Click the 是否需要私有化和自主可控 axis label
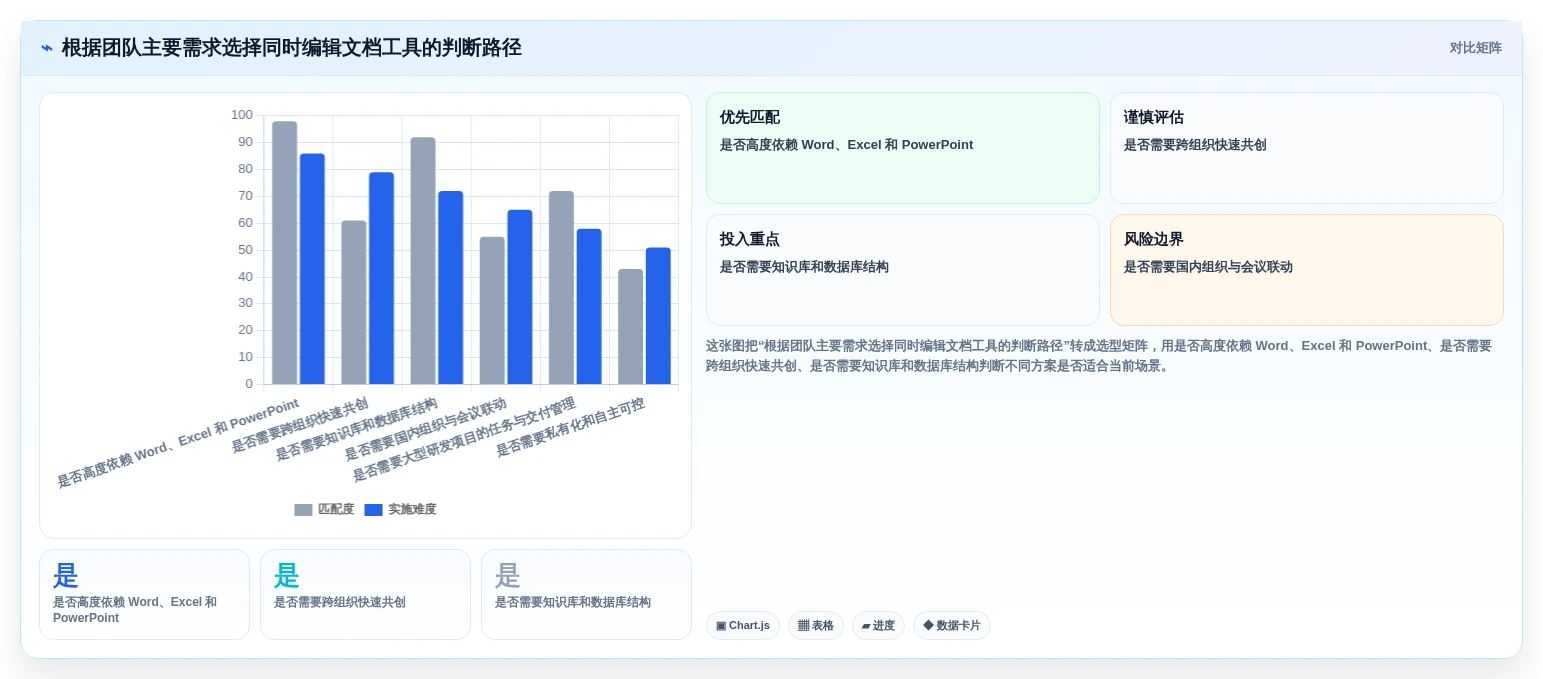 point(570,427)
